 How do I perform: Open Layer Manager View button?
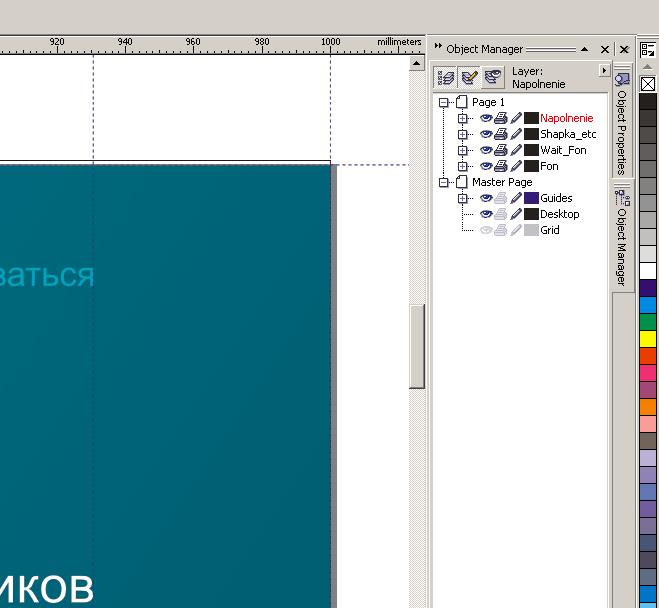(x=493, y=78)
